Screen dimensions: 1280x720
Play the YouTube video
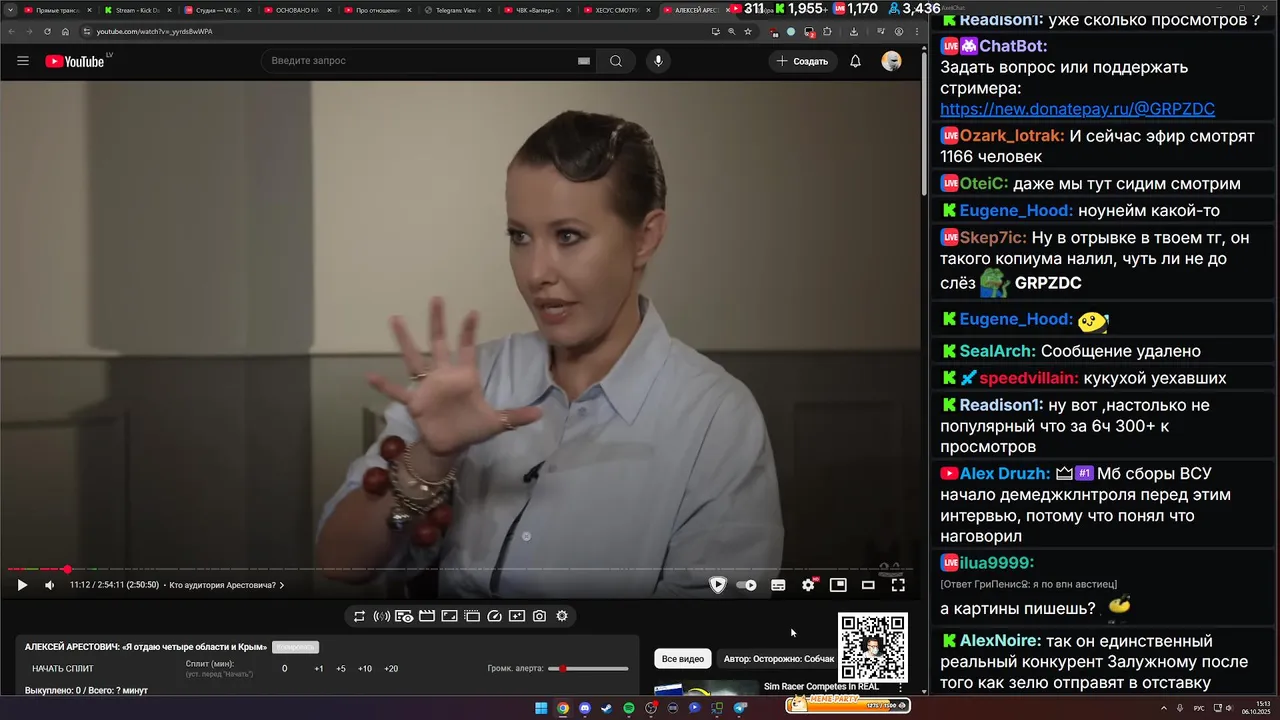(x=22, y=585)
